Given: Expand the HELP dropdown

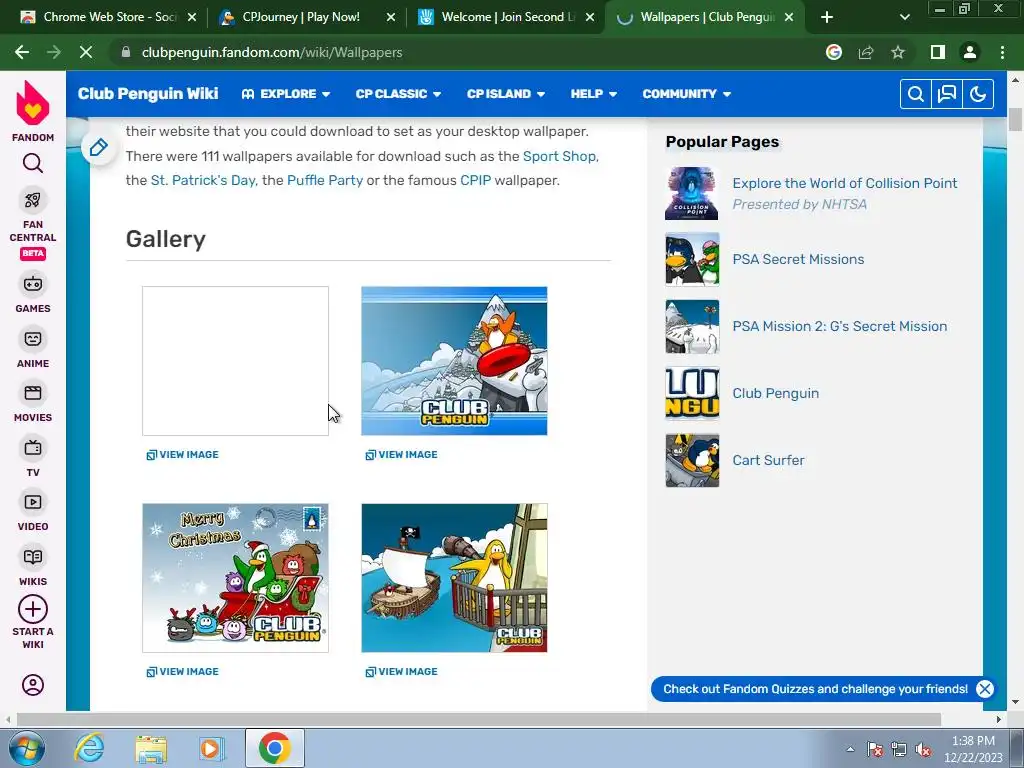Looking at the screenshot, I should click(594, 94).
